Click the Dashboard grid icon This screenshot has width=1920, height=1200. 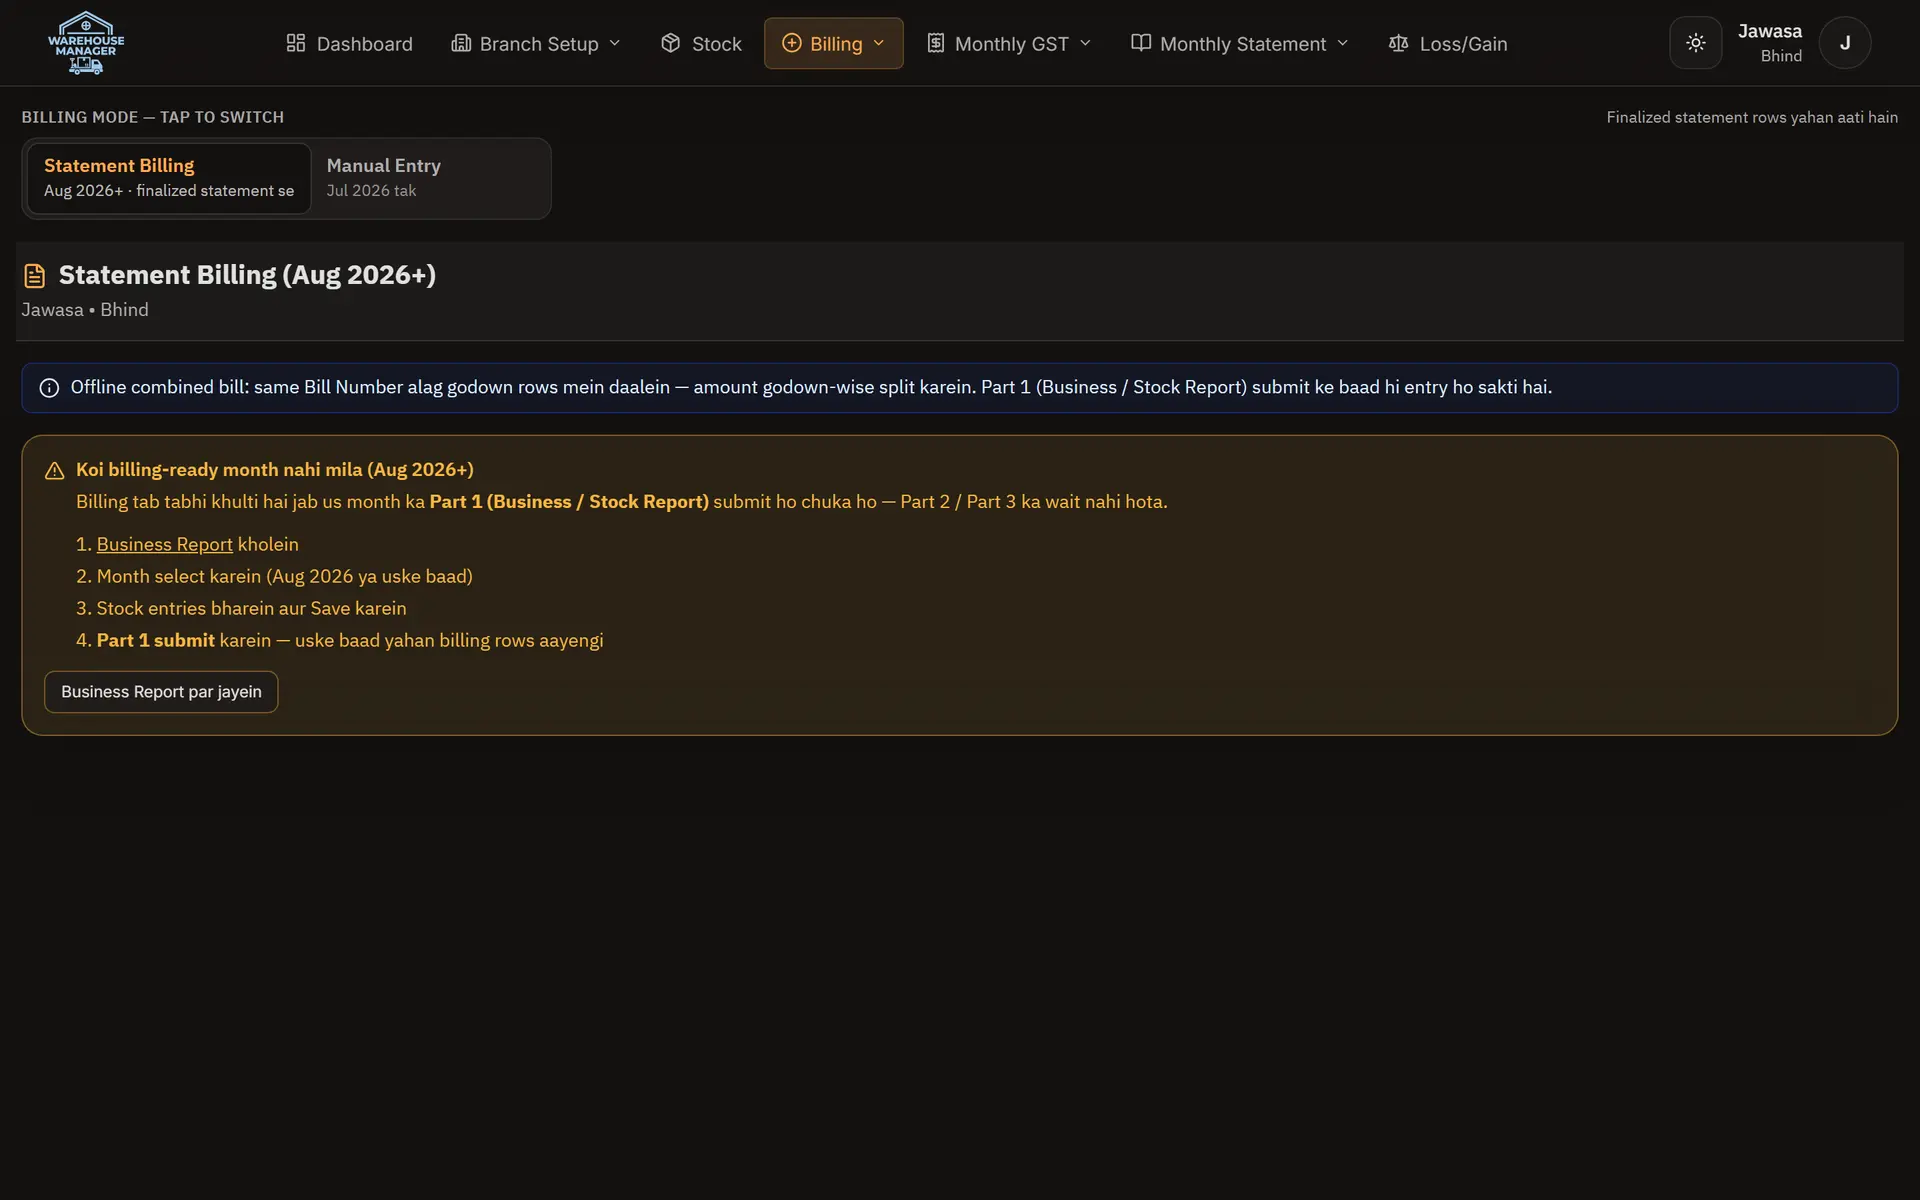(x=296, y=43)
